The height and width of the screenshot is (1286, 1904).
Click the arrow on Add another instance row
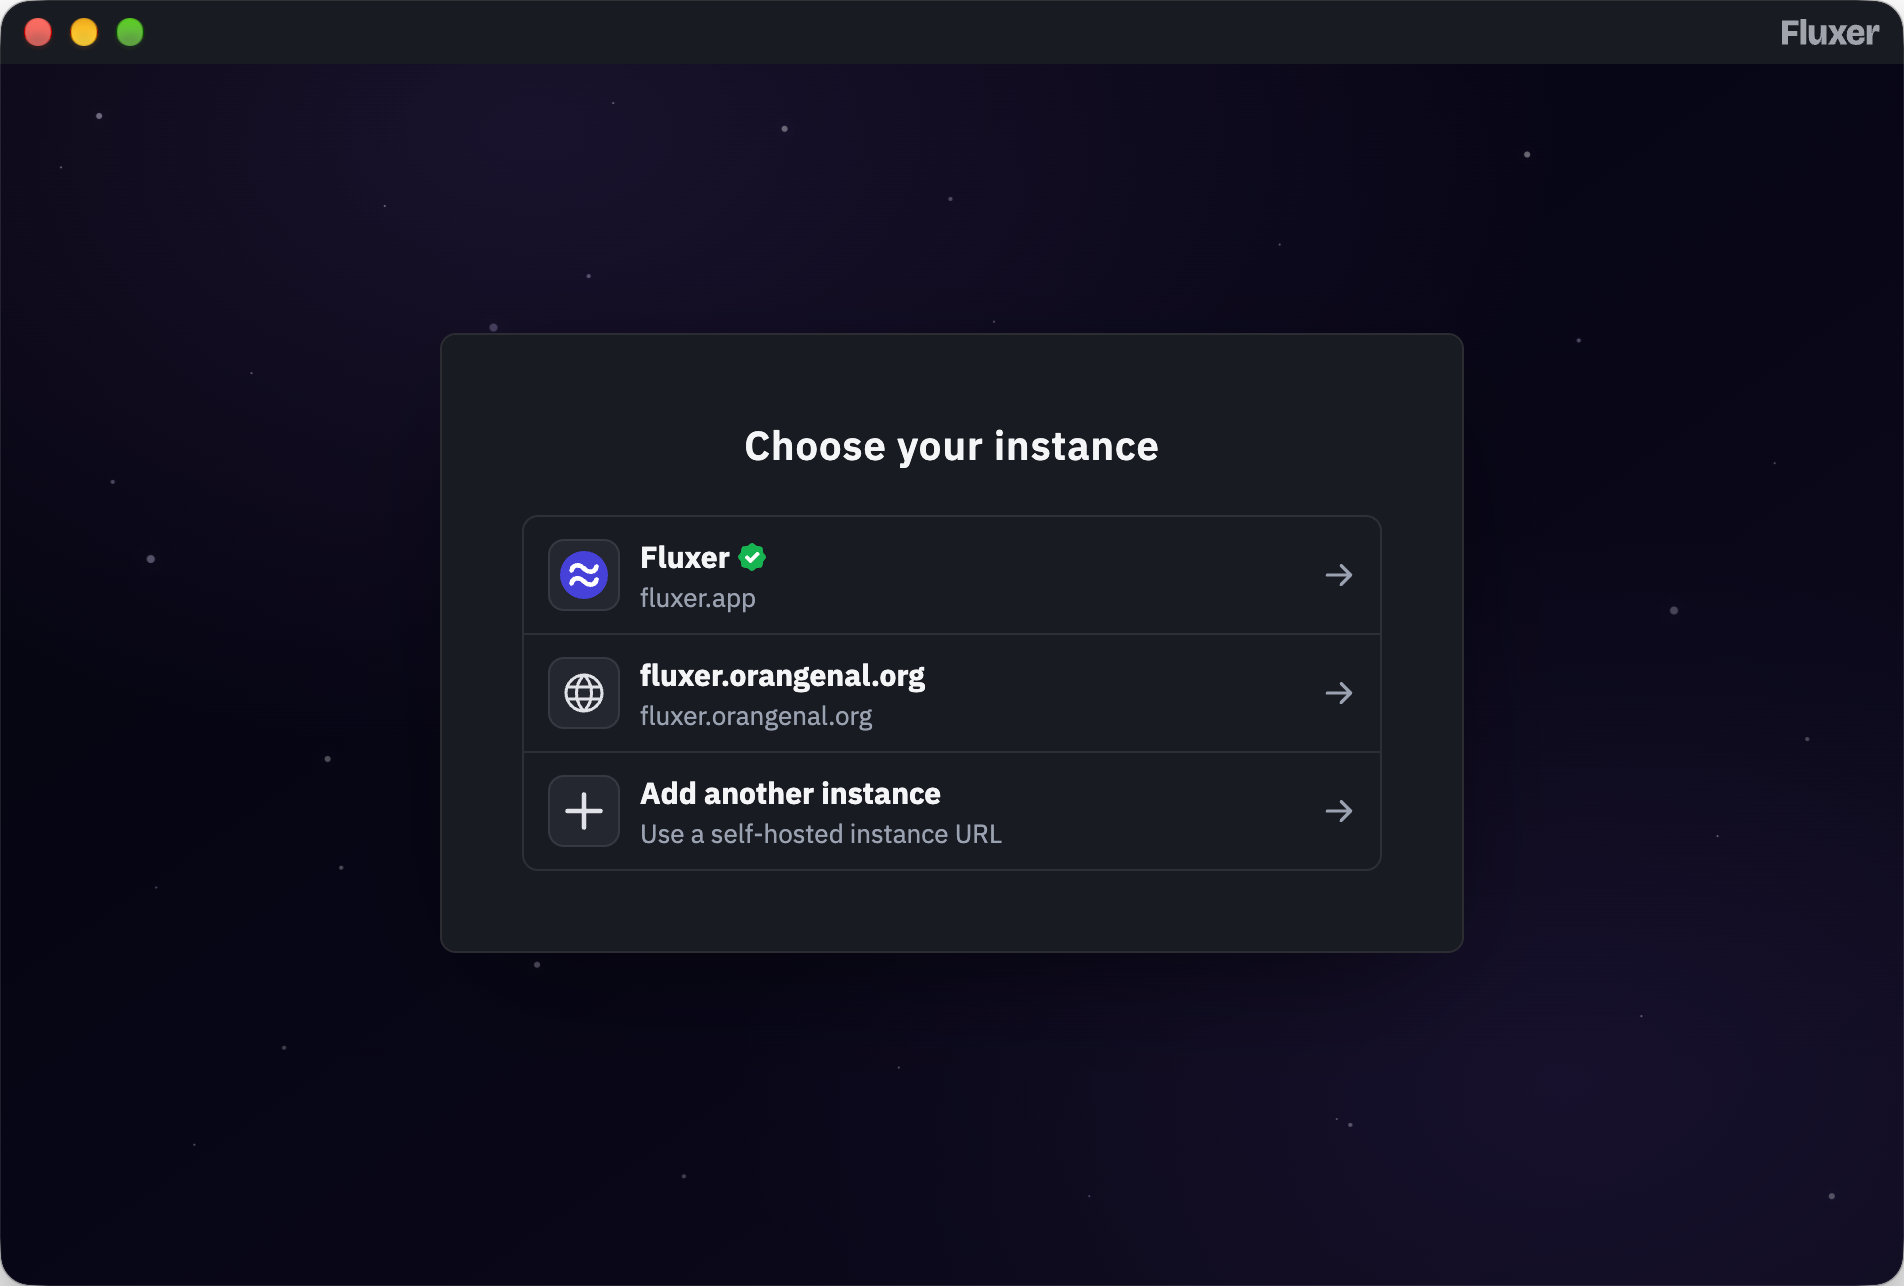(x=1339, y=811)
